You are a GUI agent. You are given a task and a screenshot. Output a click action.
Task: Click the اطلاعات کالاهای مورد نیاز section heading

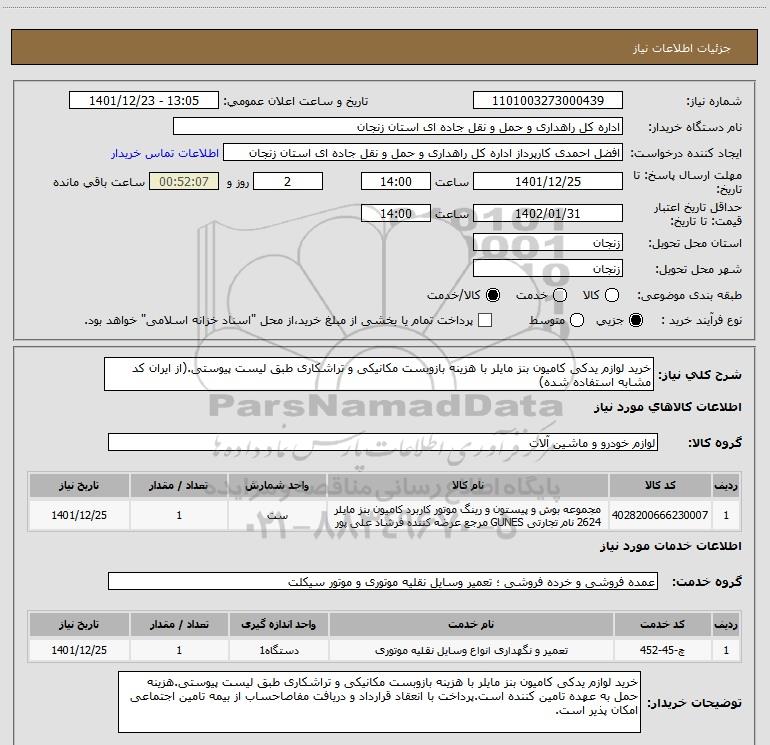pos(668,407)
